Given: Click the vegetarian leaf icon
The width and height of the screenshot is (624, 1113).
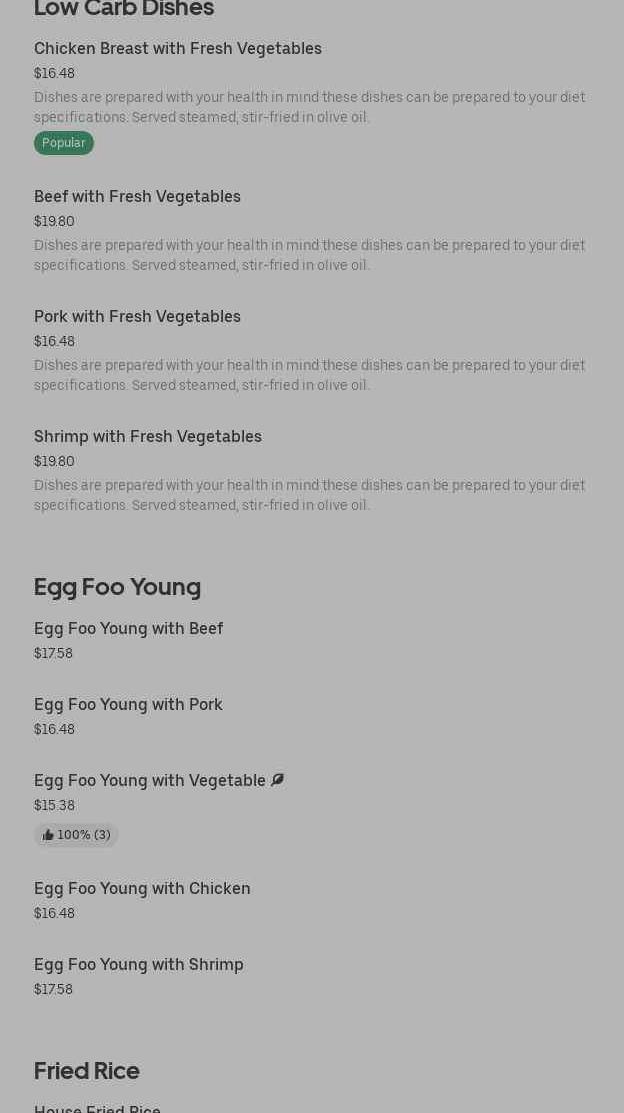Looking at the screenshot, I should coord(278,780).
